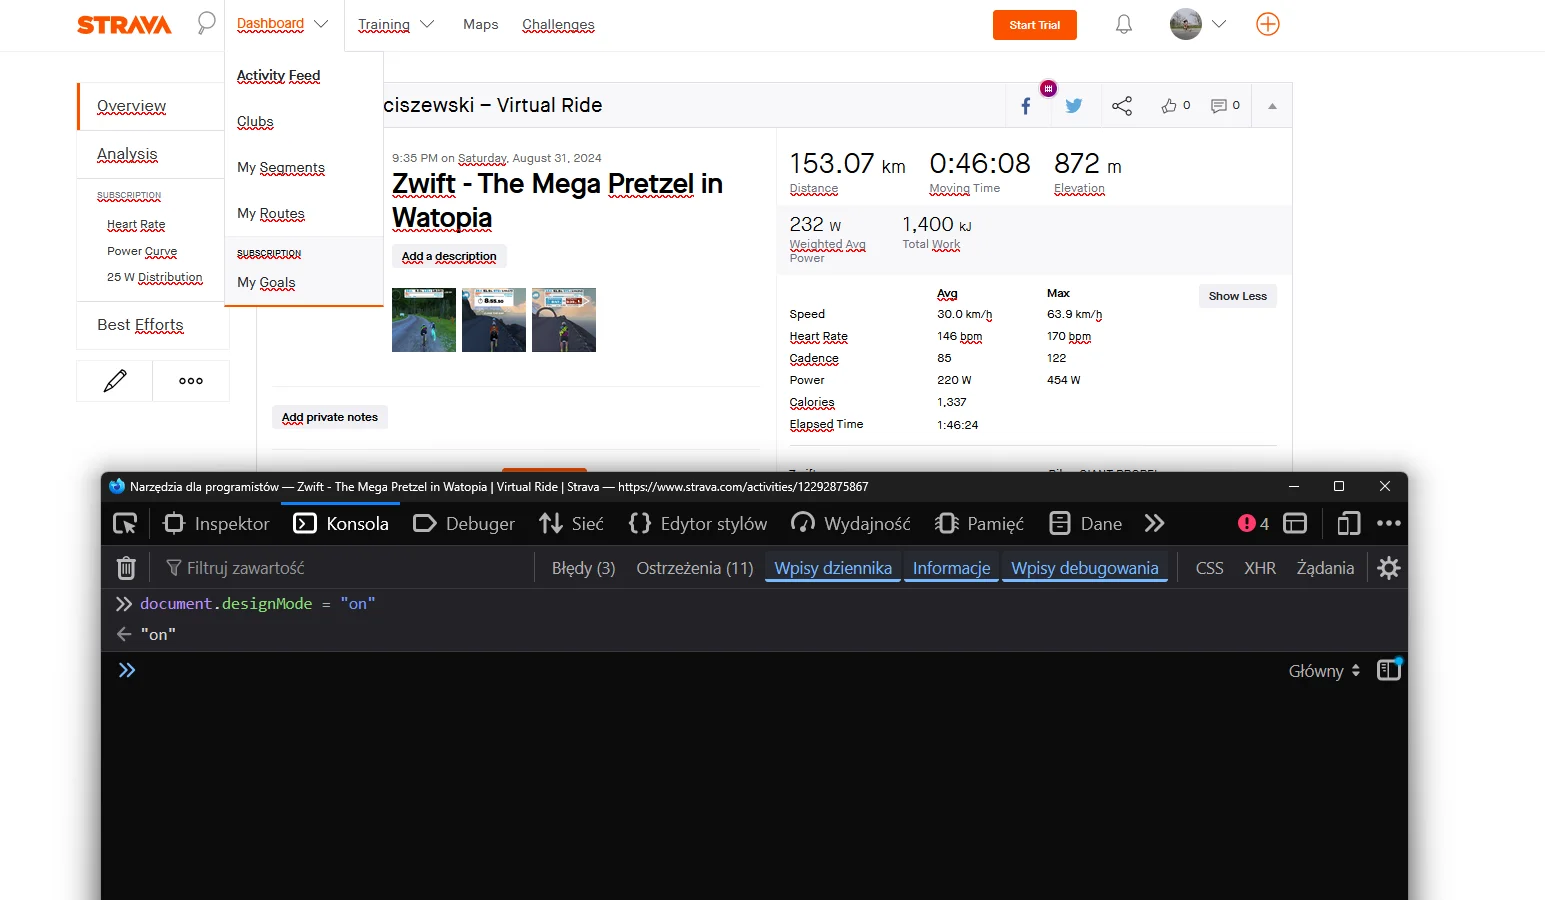Switch to the Konsola tab
1545x900 pixels.
[341, 523]
